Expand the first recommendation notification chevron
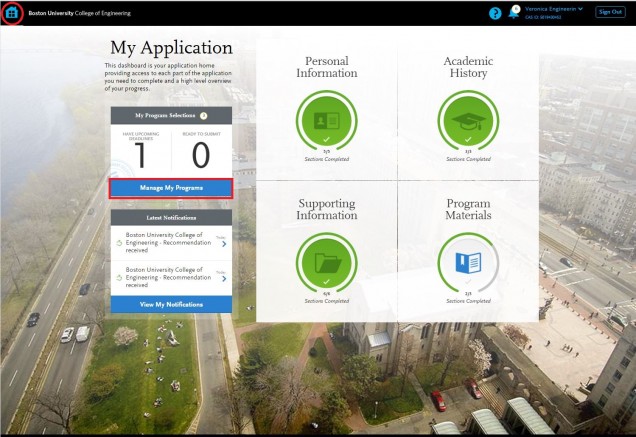636x437 pixels. point(224,242)
